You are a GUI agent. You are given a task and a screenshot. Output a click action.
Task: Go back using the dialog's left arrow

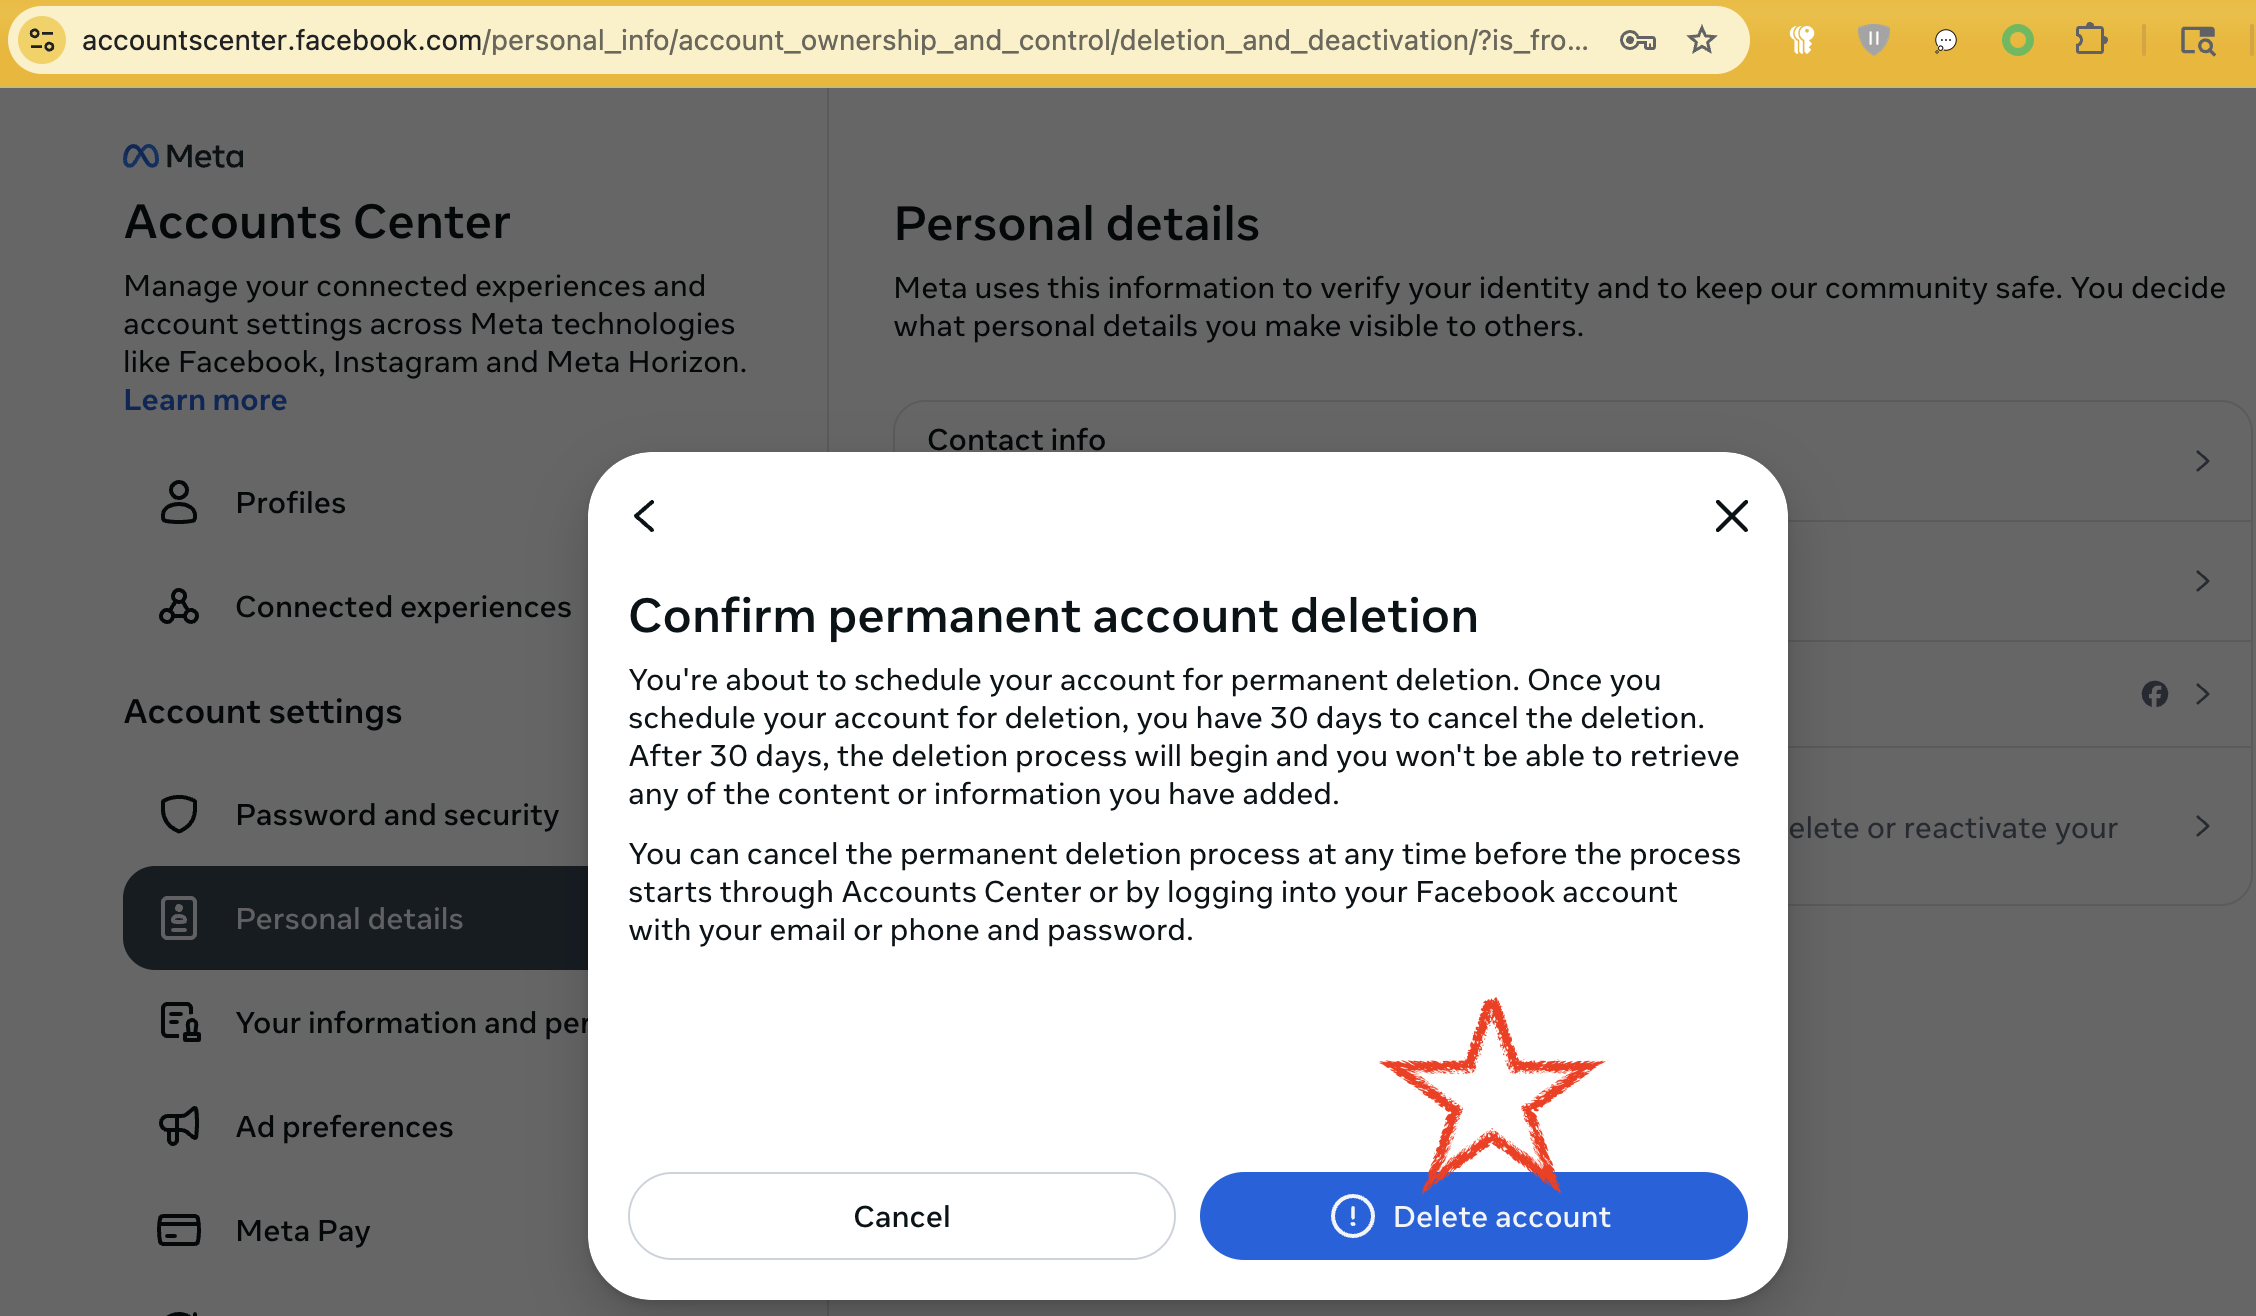point(645,516)
